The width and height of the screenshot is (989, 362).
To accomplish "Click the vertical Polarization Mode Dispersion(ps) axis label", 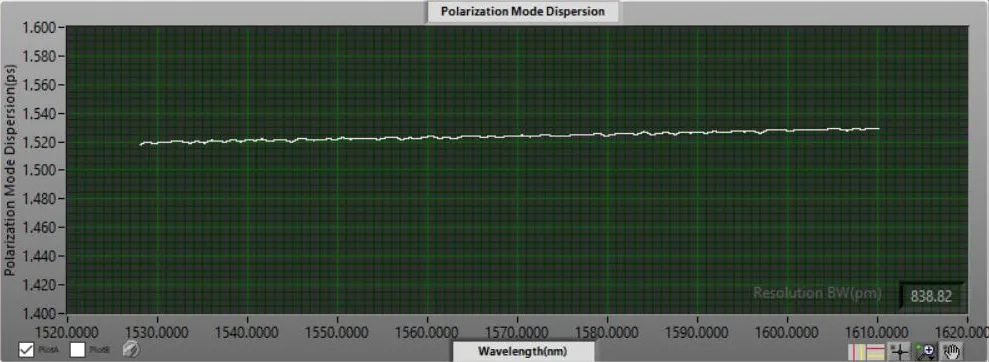I will point(9,170).
